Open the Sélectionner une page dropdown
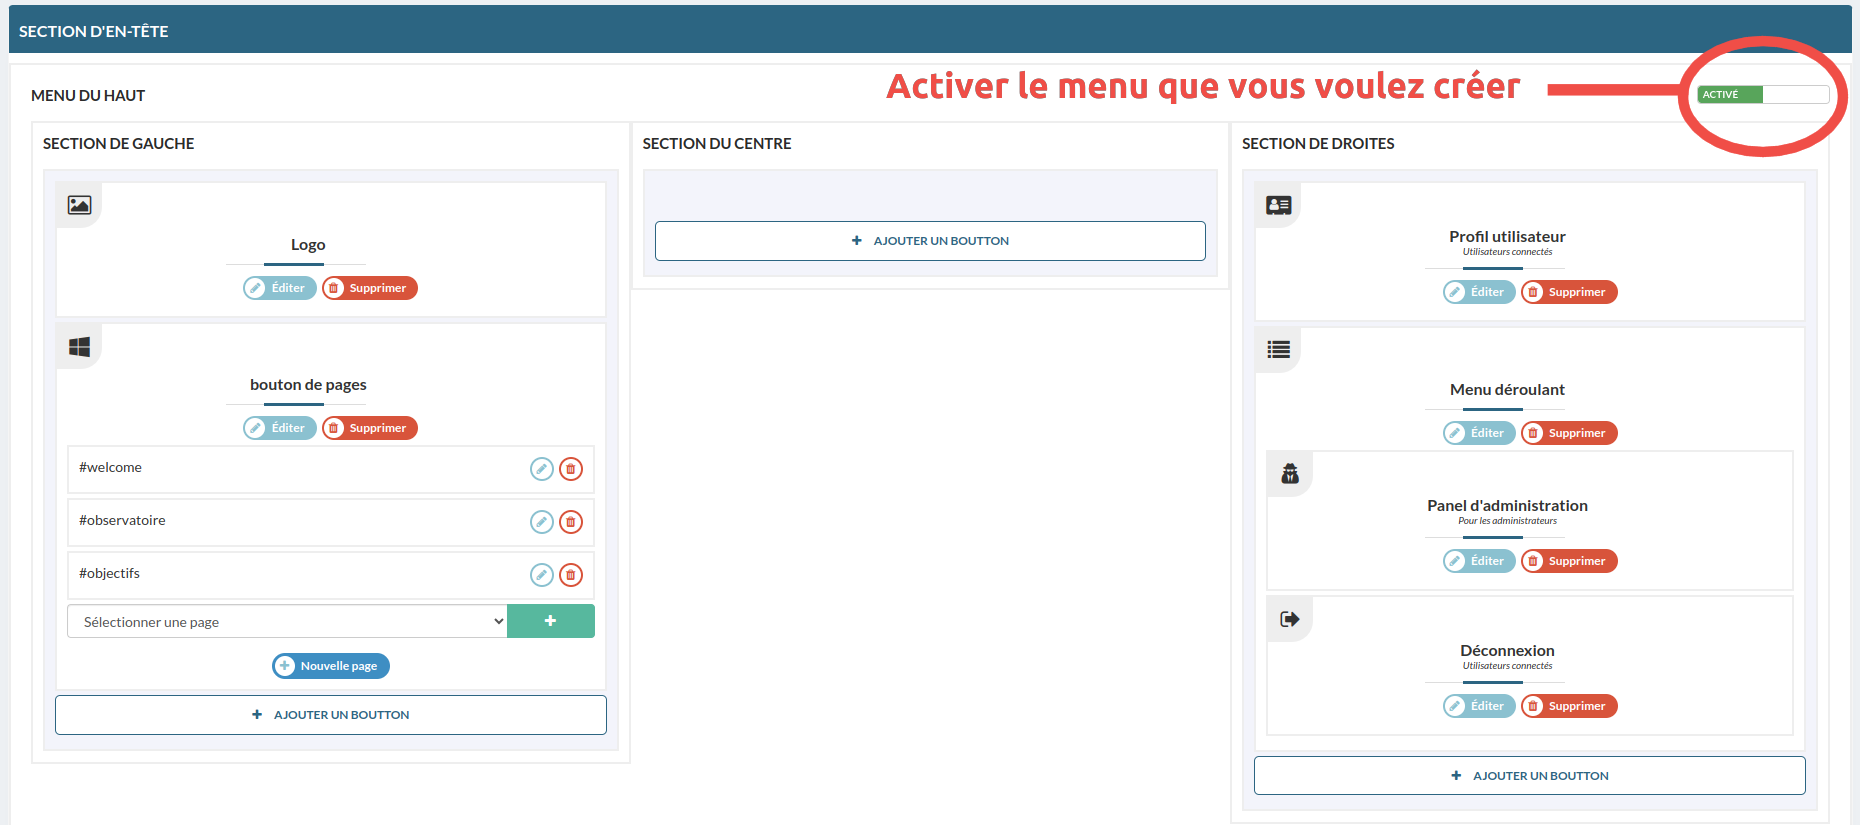 [x=287, y=622]
